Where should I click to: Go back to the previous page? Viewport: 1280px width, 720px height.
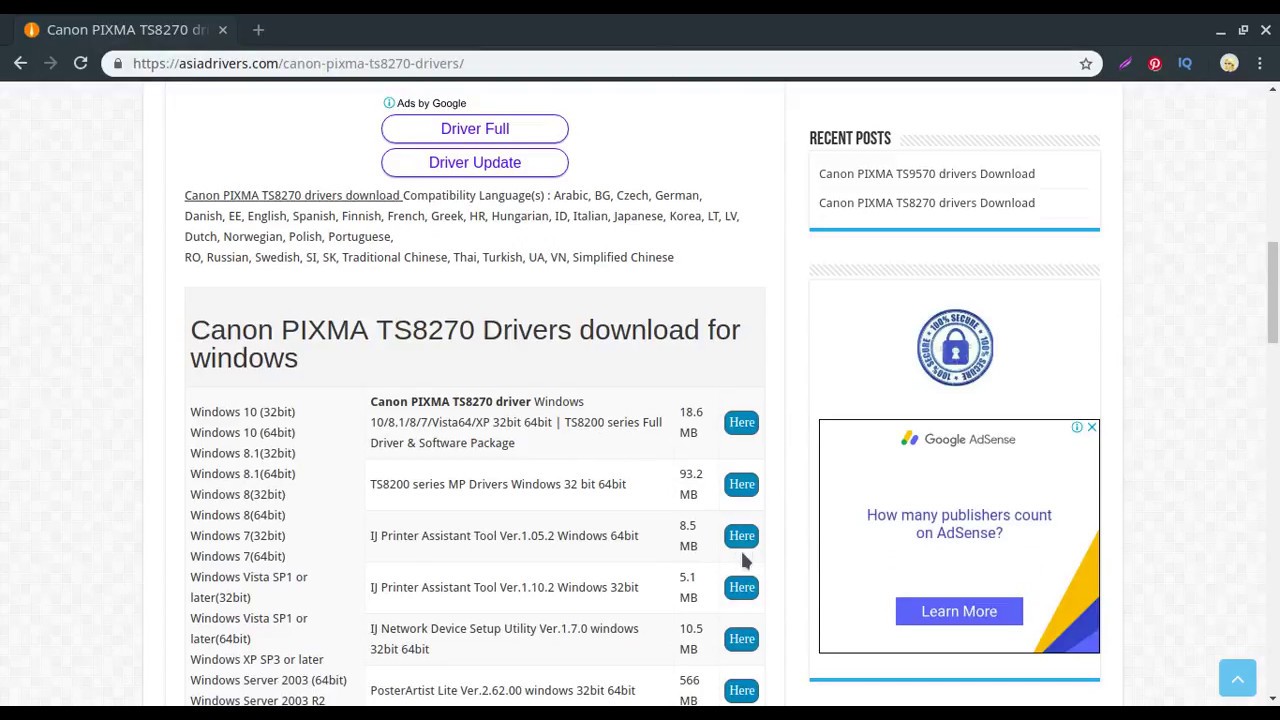pyautogui.click(x=20, y=63)
